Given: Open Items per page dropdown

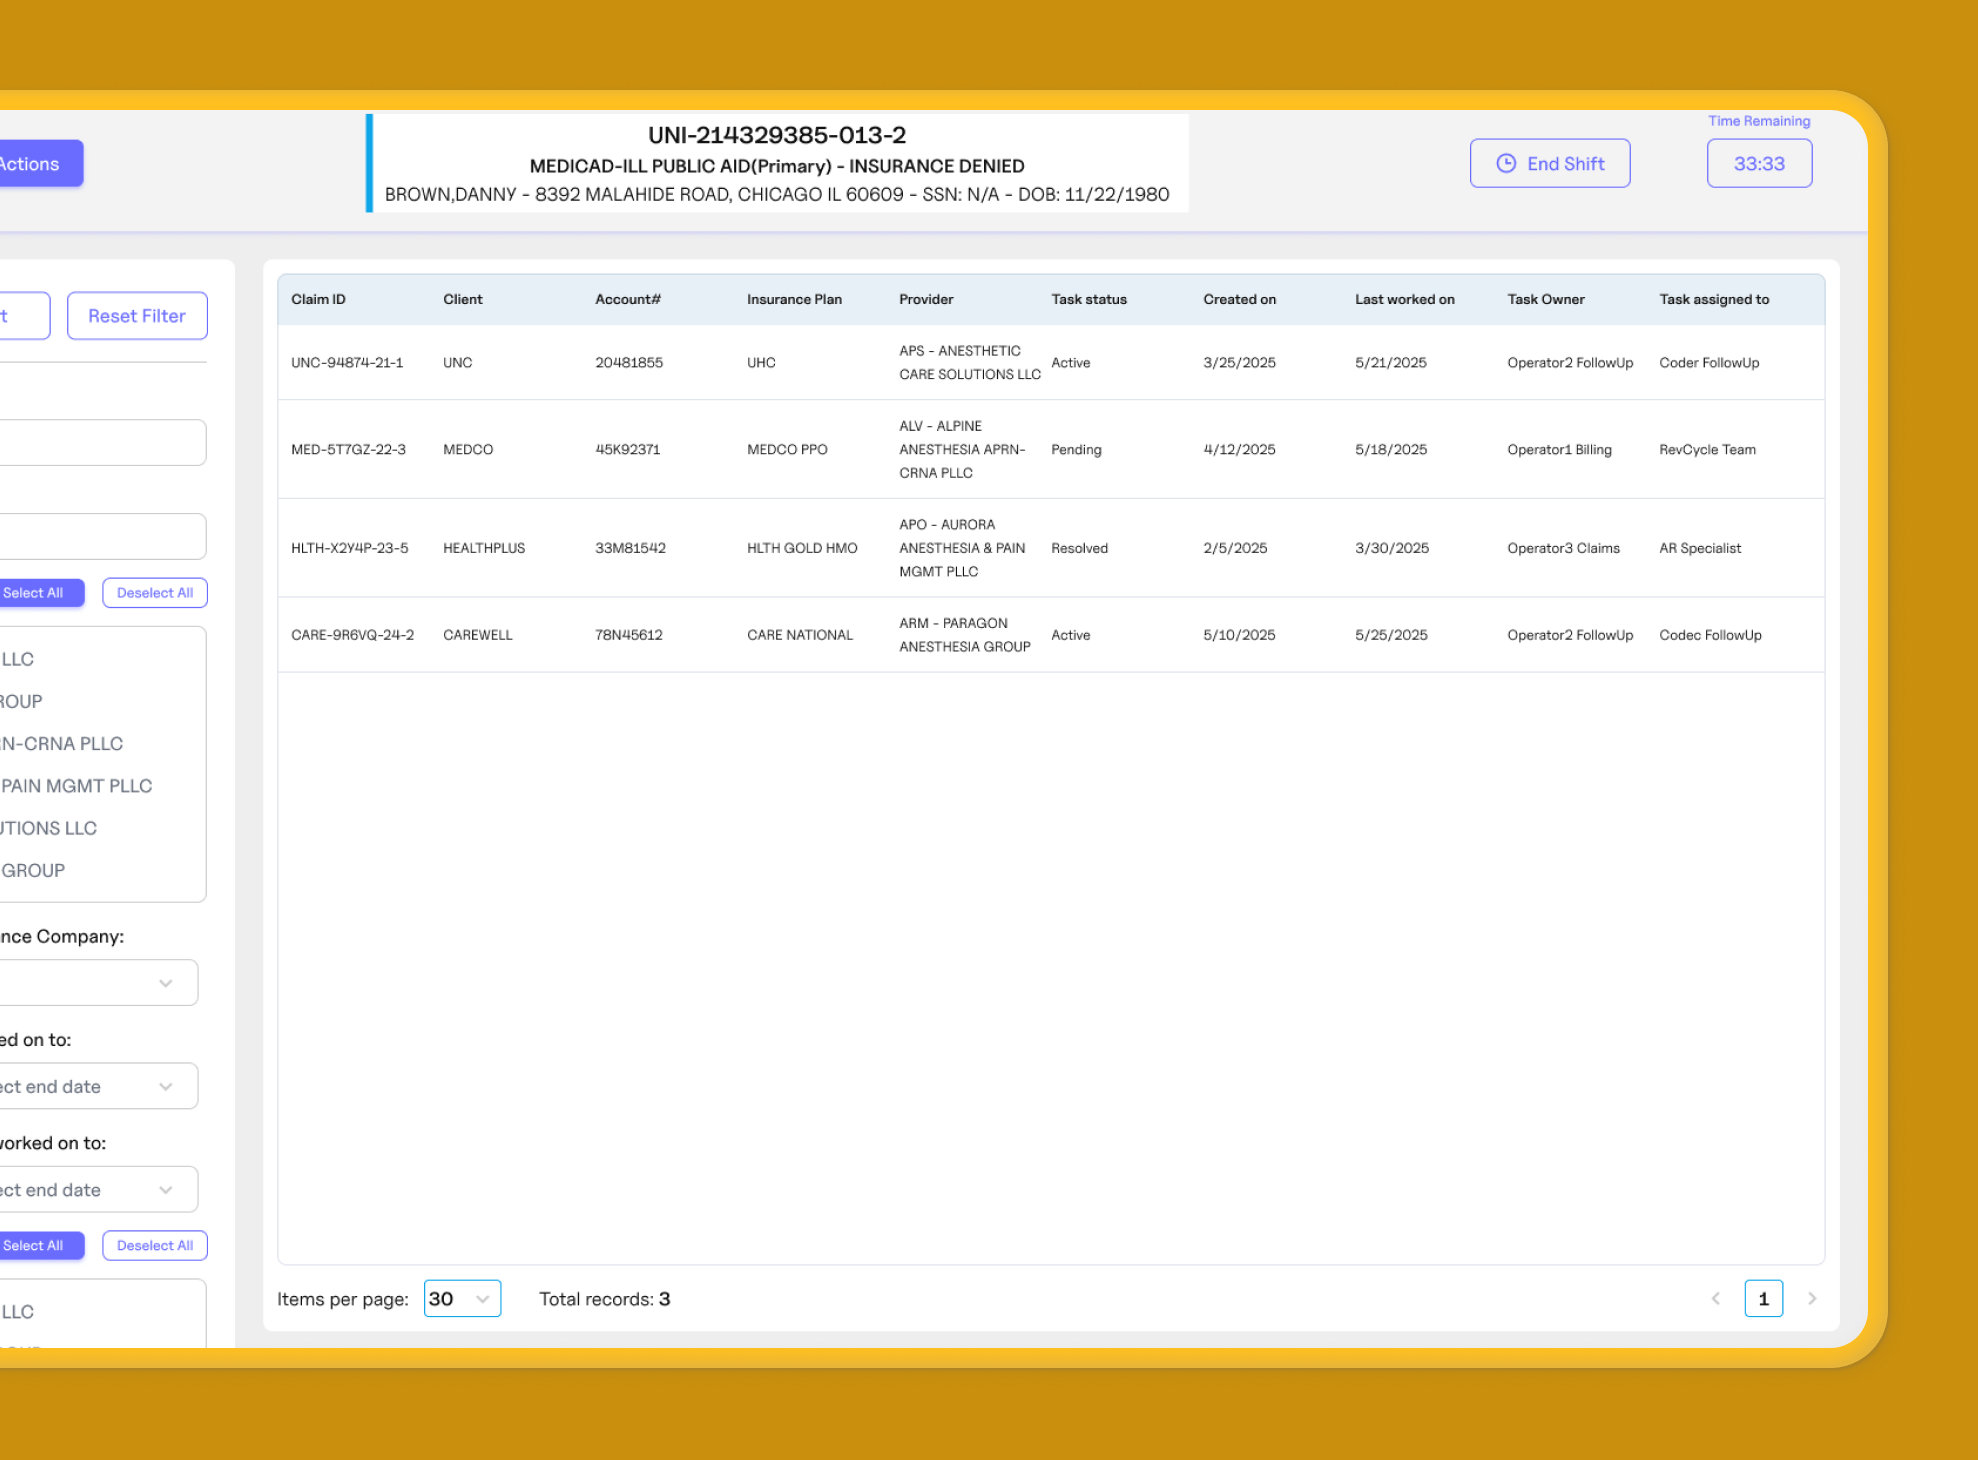Looking at the screenshot, I should (x=462, y=1299).
